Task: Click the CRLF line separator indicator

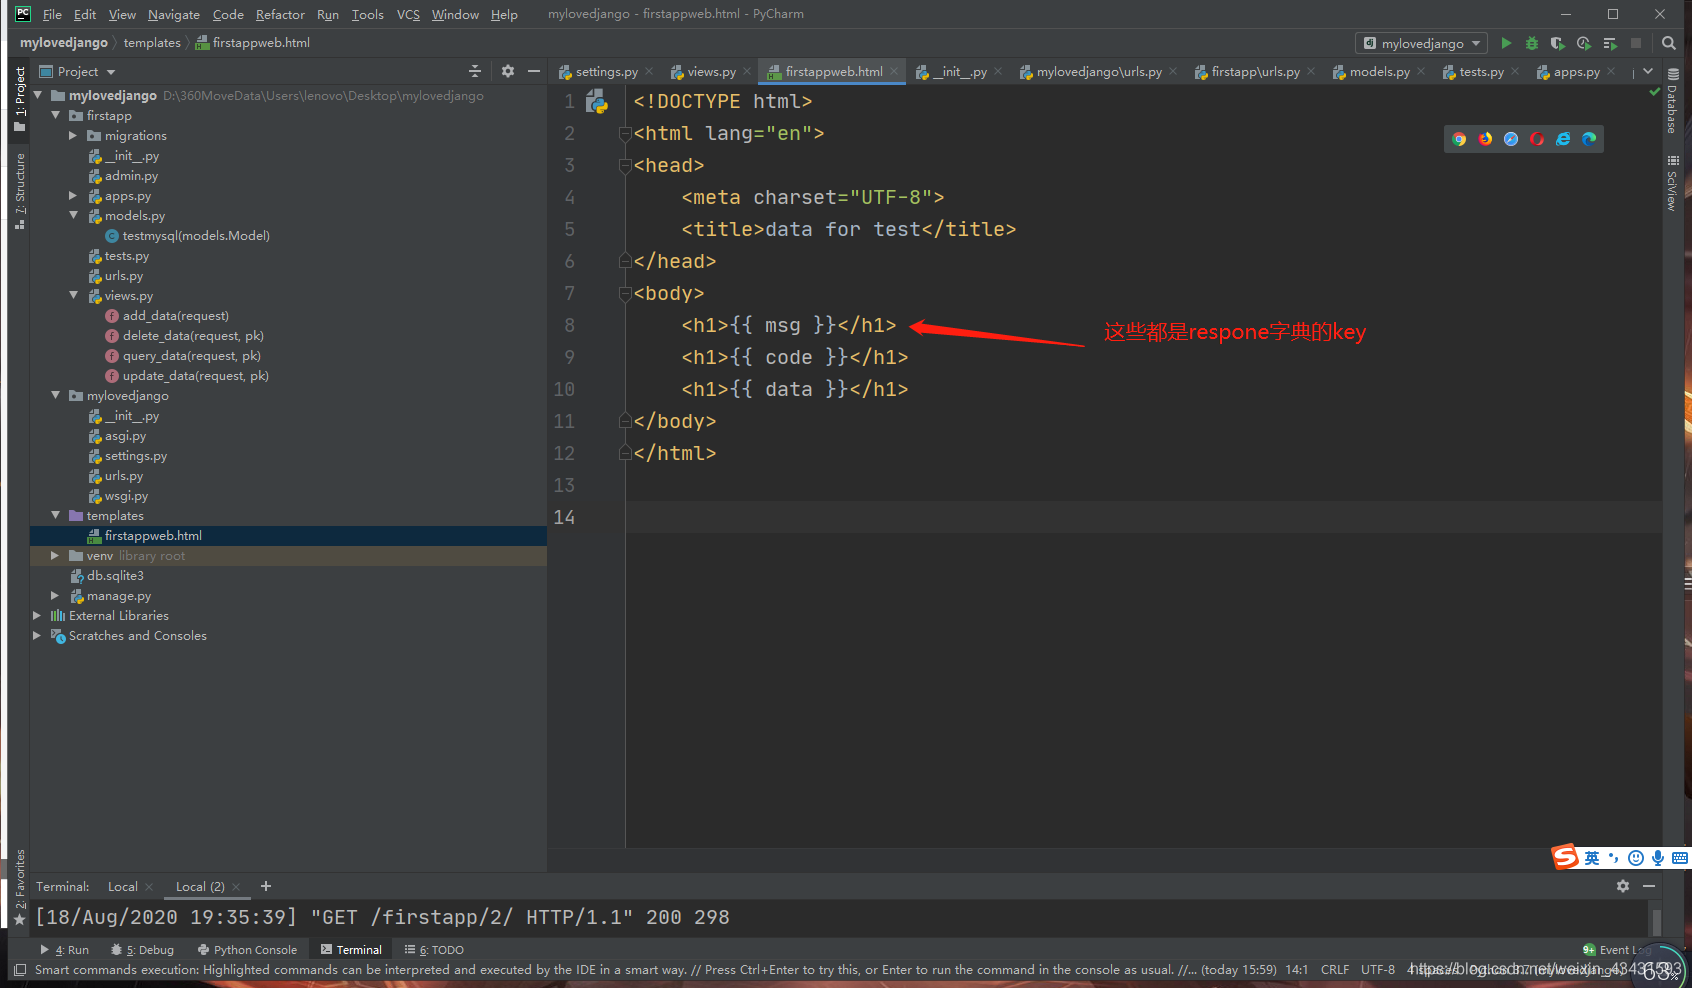Action: click(x=1334, y=970)
